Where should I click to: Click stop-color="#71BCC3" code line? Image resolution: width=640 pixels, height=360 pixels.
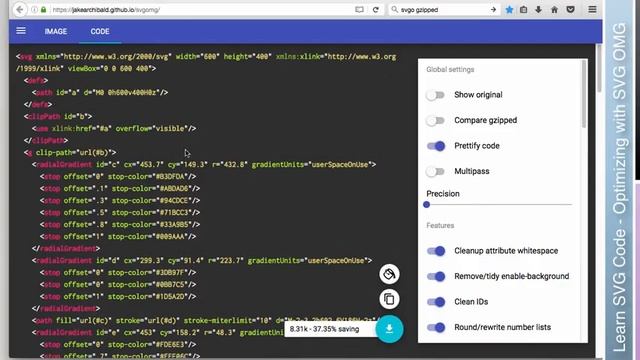pyautogui.click(x=120, y=212)
